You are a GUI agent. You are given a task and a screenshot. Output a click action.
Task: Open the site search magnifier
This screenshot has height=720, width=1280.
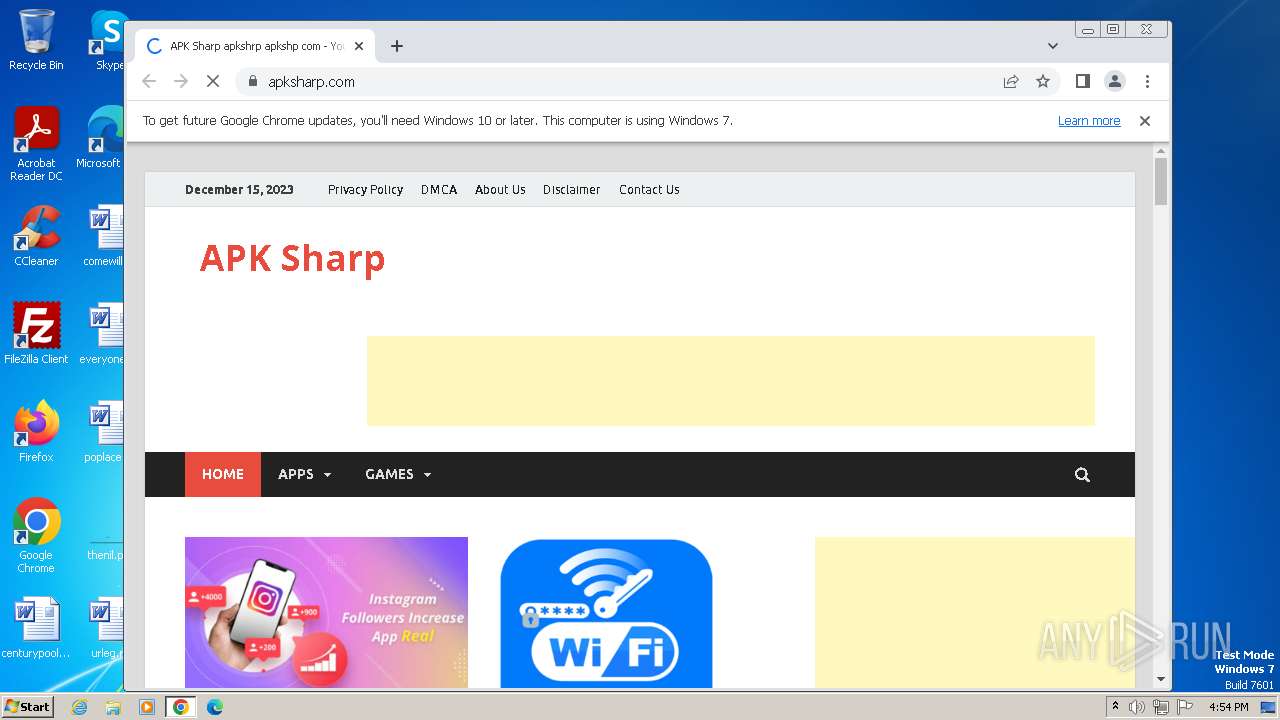coord(1082,475)
